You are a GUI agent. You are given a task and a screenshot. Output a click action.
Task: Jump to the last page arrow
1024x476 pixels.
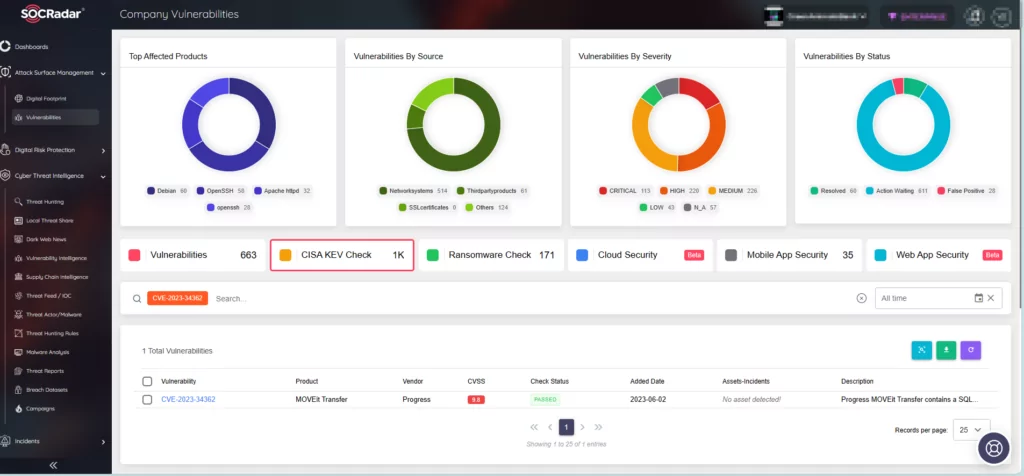(598, 427)
